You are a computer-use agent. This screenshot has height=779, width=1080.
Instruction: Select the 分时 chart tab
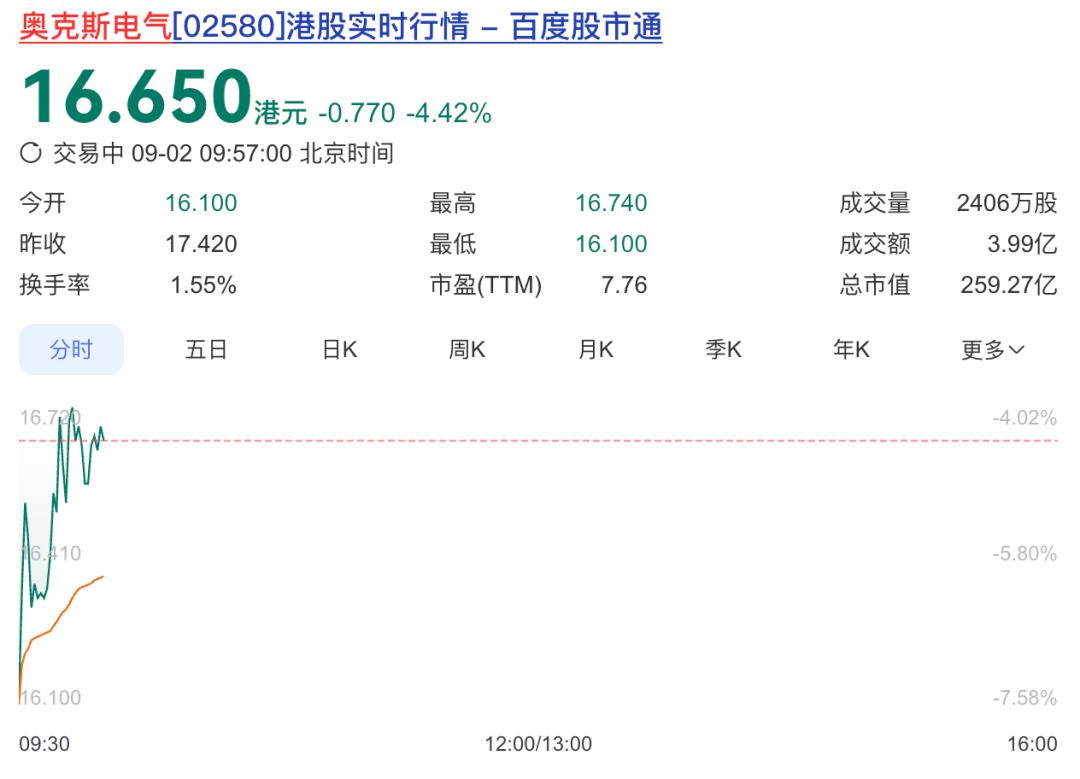71,349
